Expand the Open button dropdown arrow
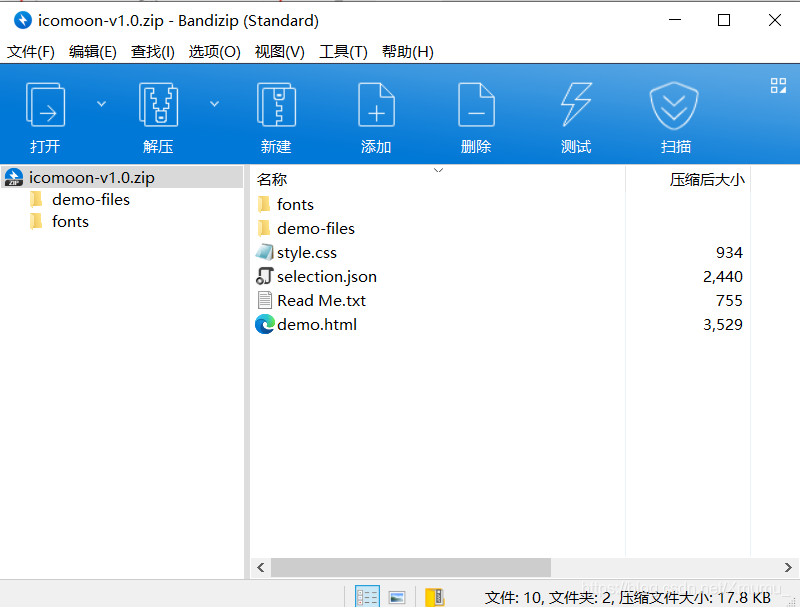 click(x=102, y=104)
